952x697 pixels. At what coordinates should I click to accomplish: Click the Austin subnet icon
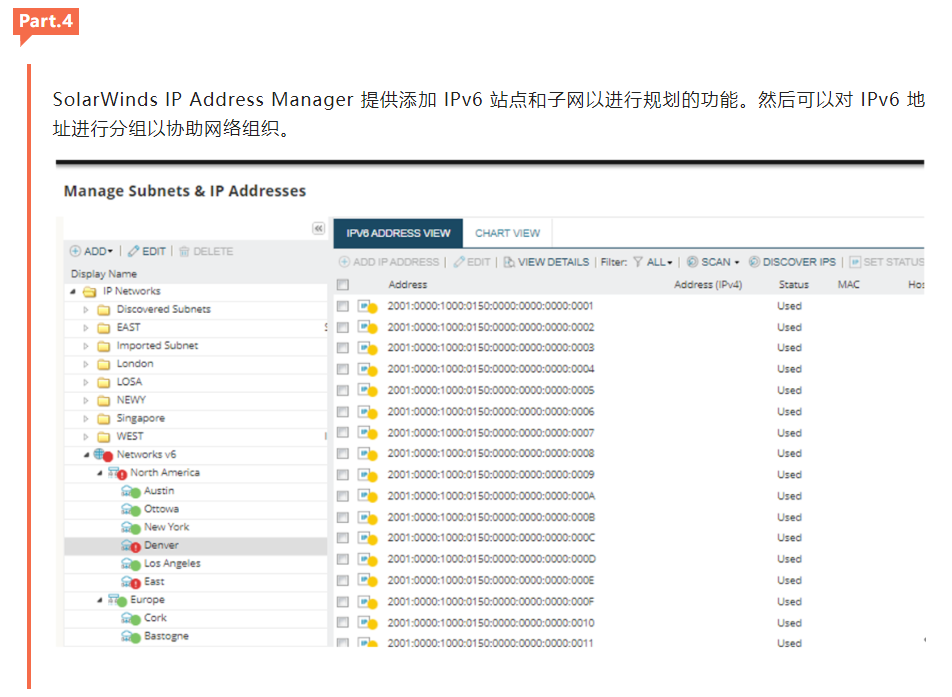pyautogui.click(x=131, y=491)
